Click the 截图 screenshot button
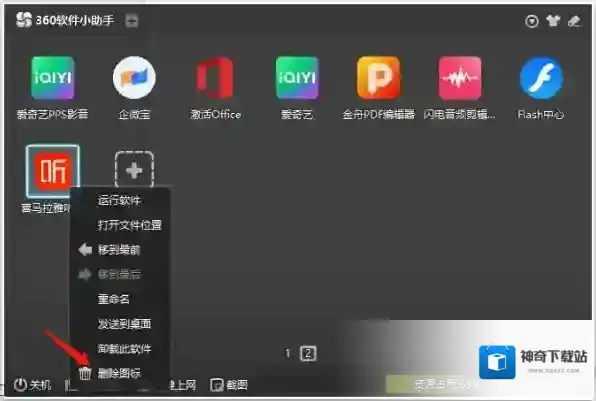This screenshot has height=401, width=596. tap(229, 385)
